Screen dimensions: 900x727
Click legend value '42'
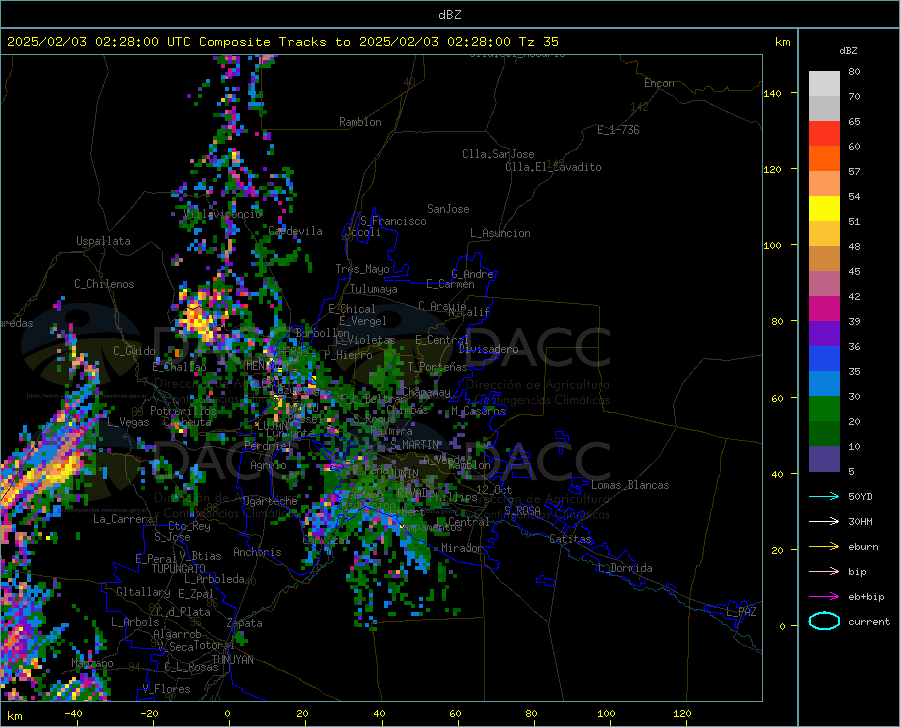854,297
